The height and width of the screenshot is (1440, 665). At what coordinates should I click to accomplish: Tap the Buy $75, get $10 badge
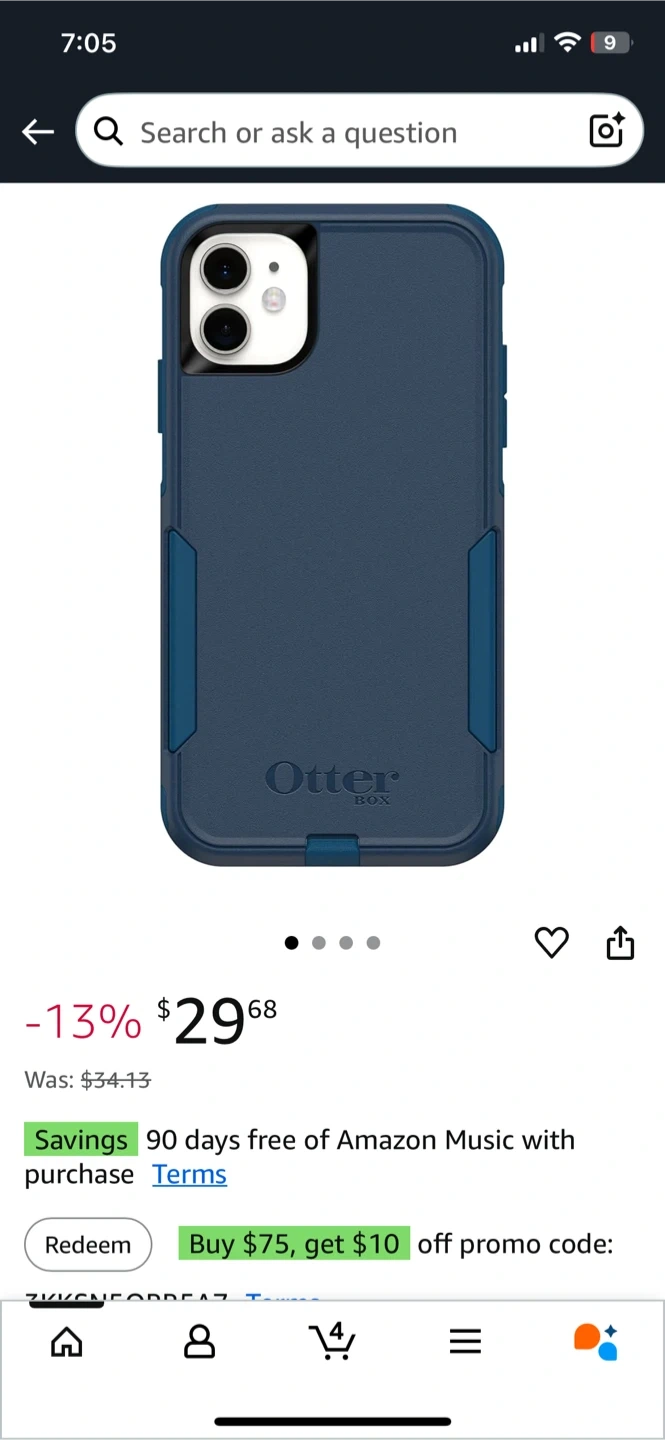point(294,1244)
